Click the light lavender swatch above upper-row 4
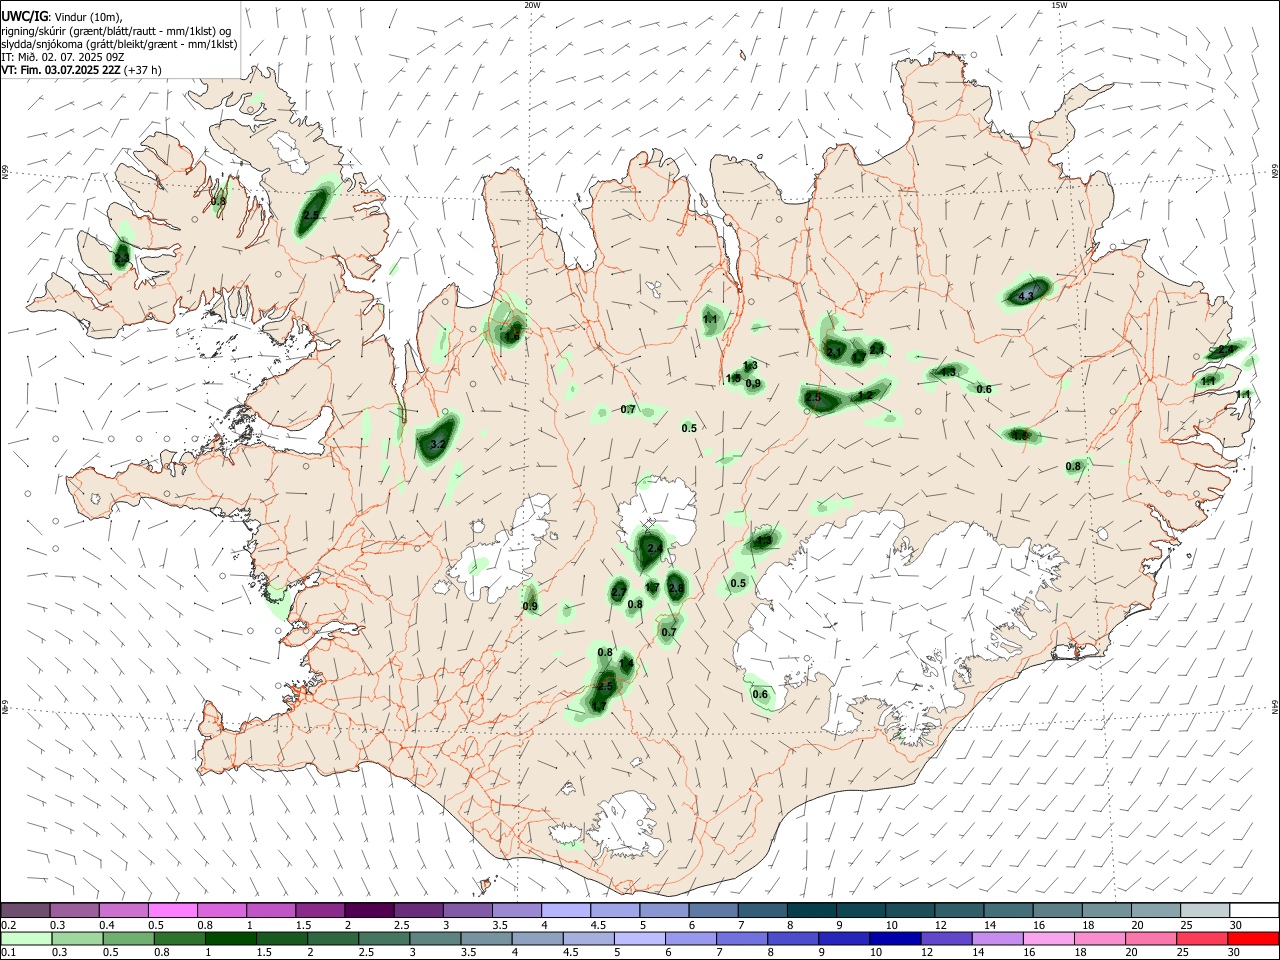This screenshot has width=1280, height=960. [x=565, y=910]
